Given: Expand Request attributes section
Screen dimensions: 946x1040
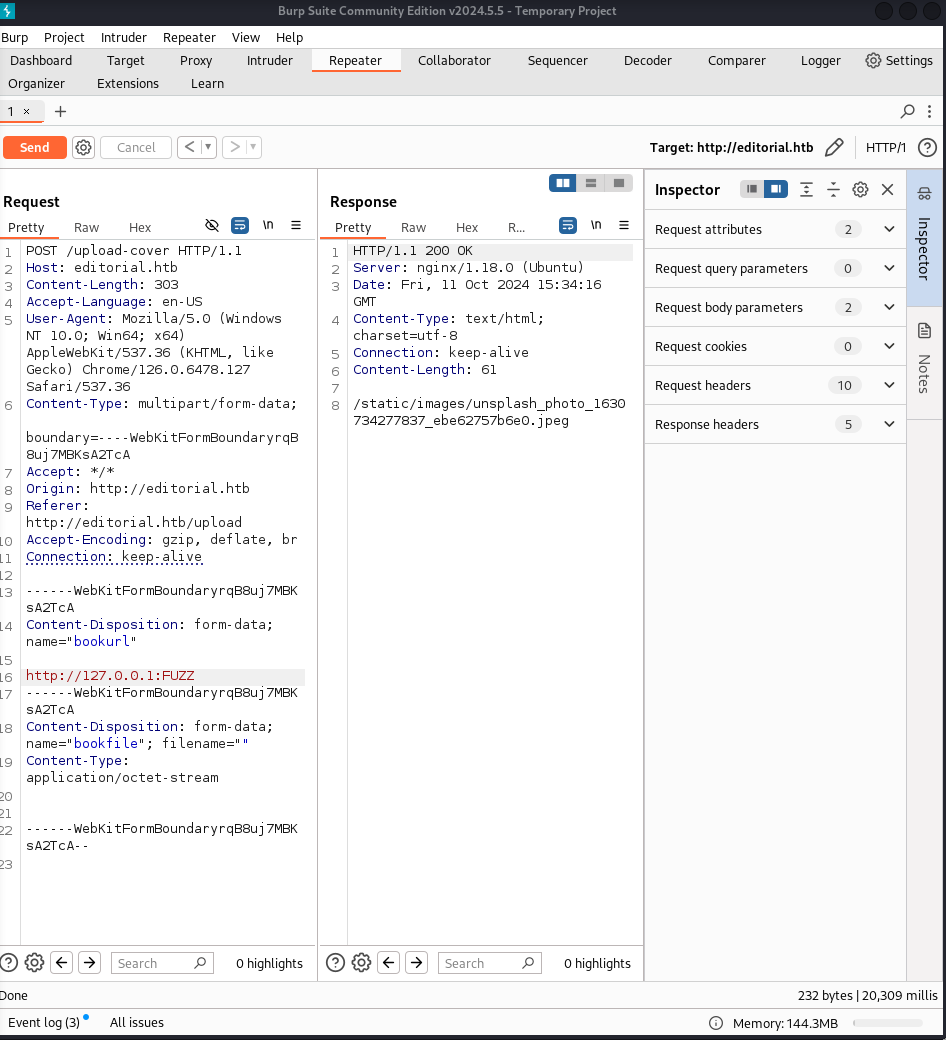Looking at the screenshot, I should coord(775,229).
